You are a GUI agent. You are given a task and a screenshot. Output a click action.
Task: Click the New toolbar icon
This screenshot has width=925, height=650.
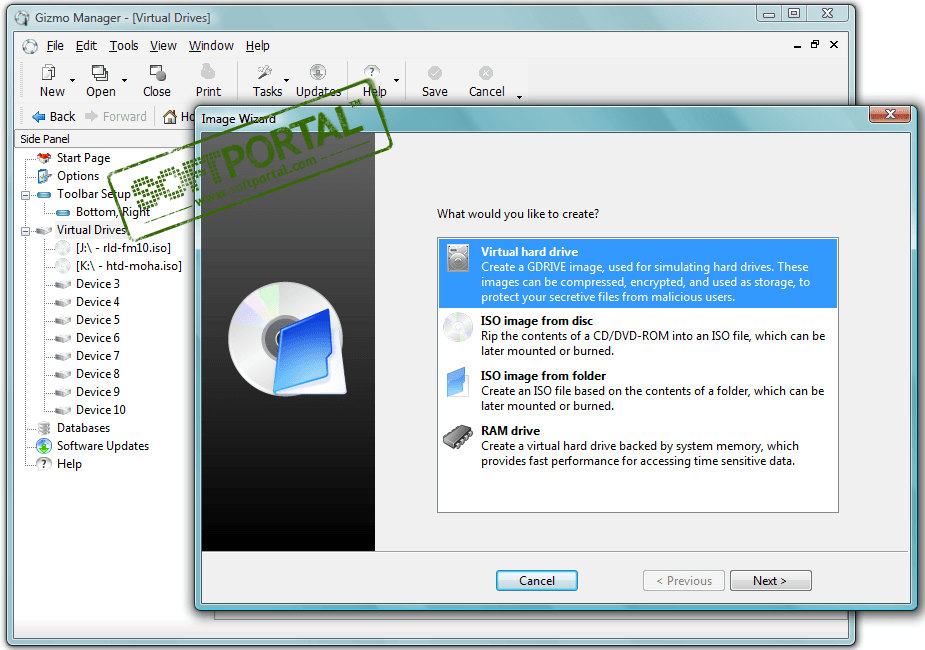click(48, 73)
